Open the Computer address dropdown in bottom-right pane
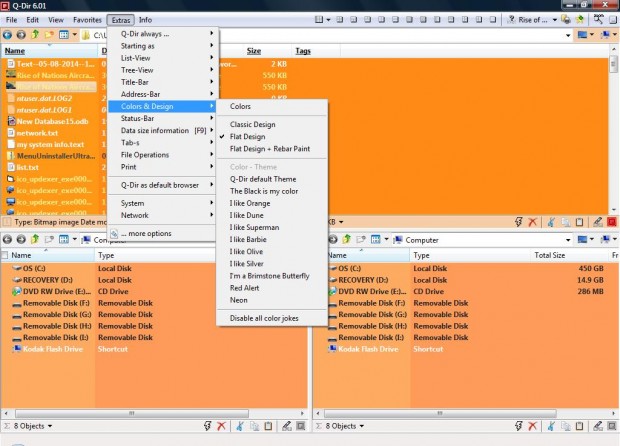Image resolution: width=620 pixels, height=446 pixels. [x=568, y=240]
